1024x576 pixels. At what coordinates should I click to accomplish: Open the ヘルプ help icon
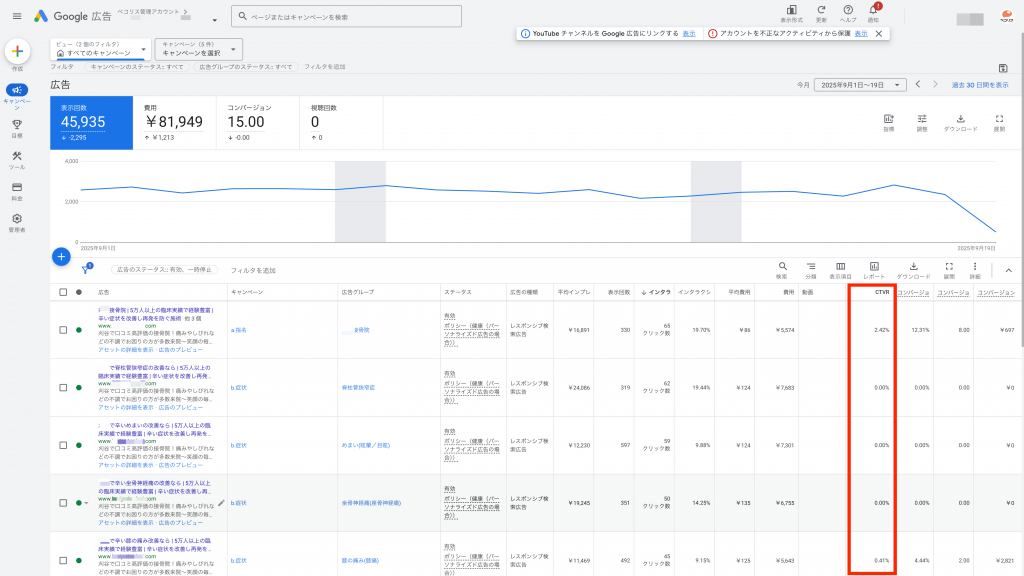pos(848,12)
